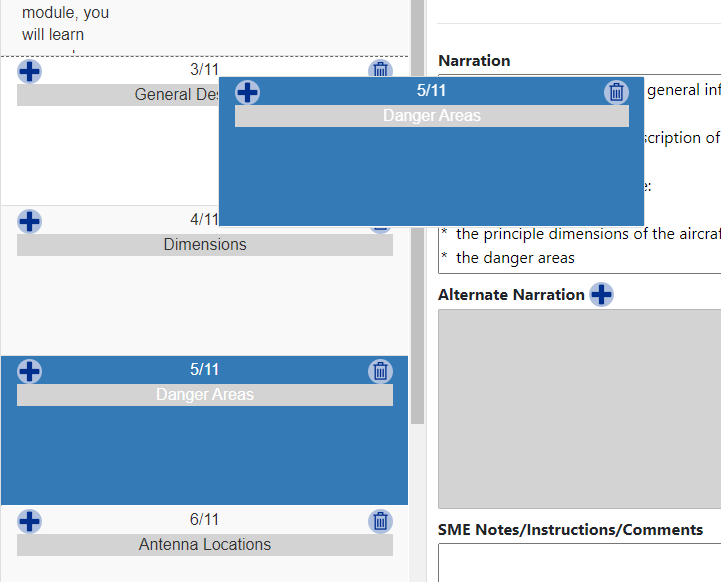The image size is (721, 582).
Task: Click plus icon on dragged Danger Areas card
Action: tap(247, 93)
